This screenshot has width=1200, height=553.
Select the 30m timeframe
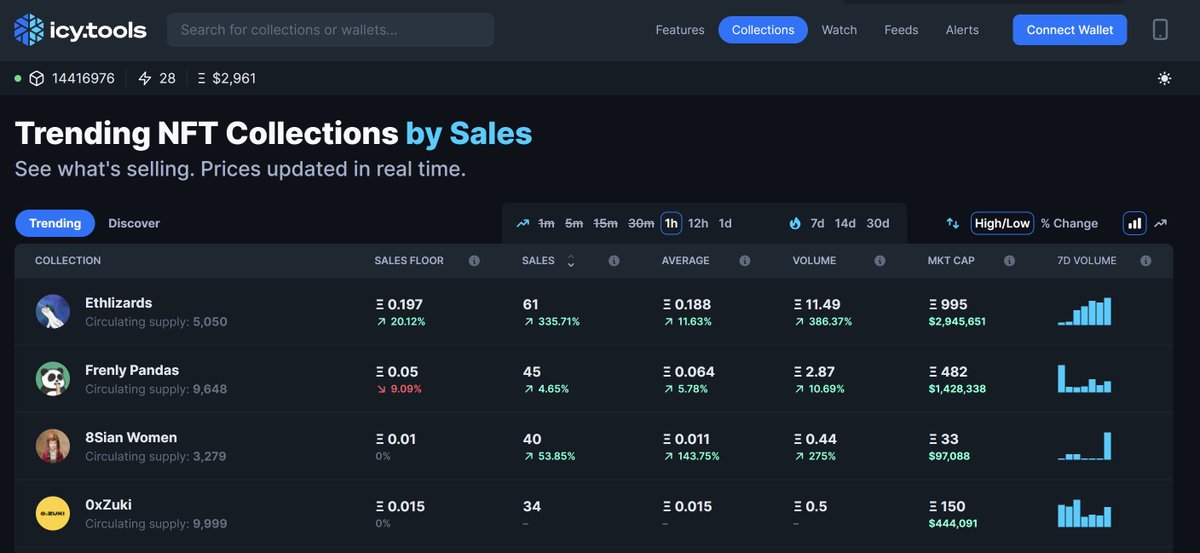pyautogui.click(x=641, y=223)
